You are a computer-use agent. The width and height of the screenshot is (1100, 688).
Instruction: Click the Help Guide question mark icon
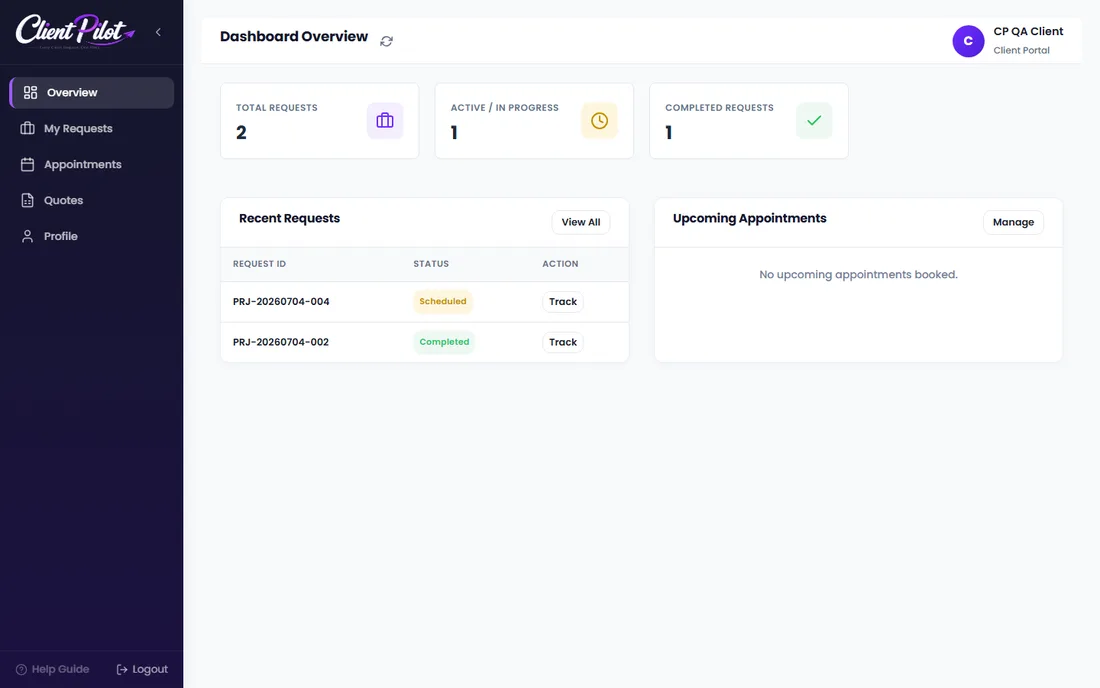coord(21,670)
